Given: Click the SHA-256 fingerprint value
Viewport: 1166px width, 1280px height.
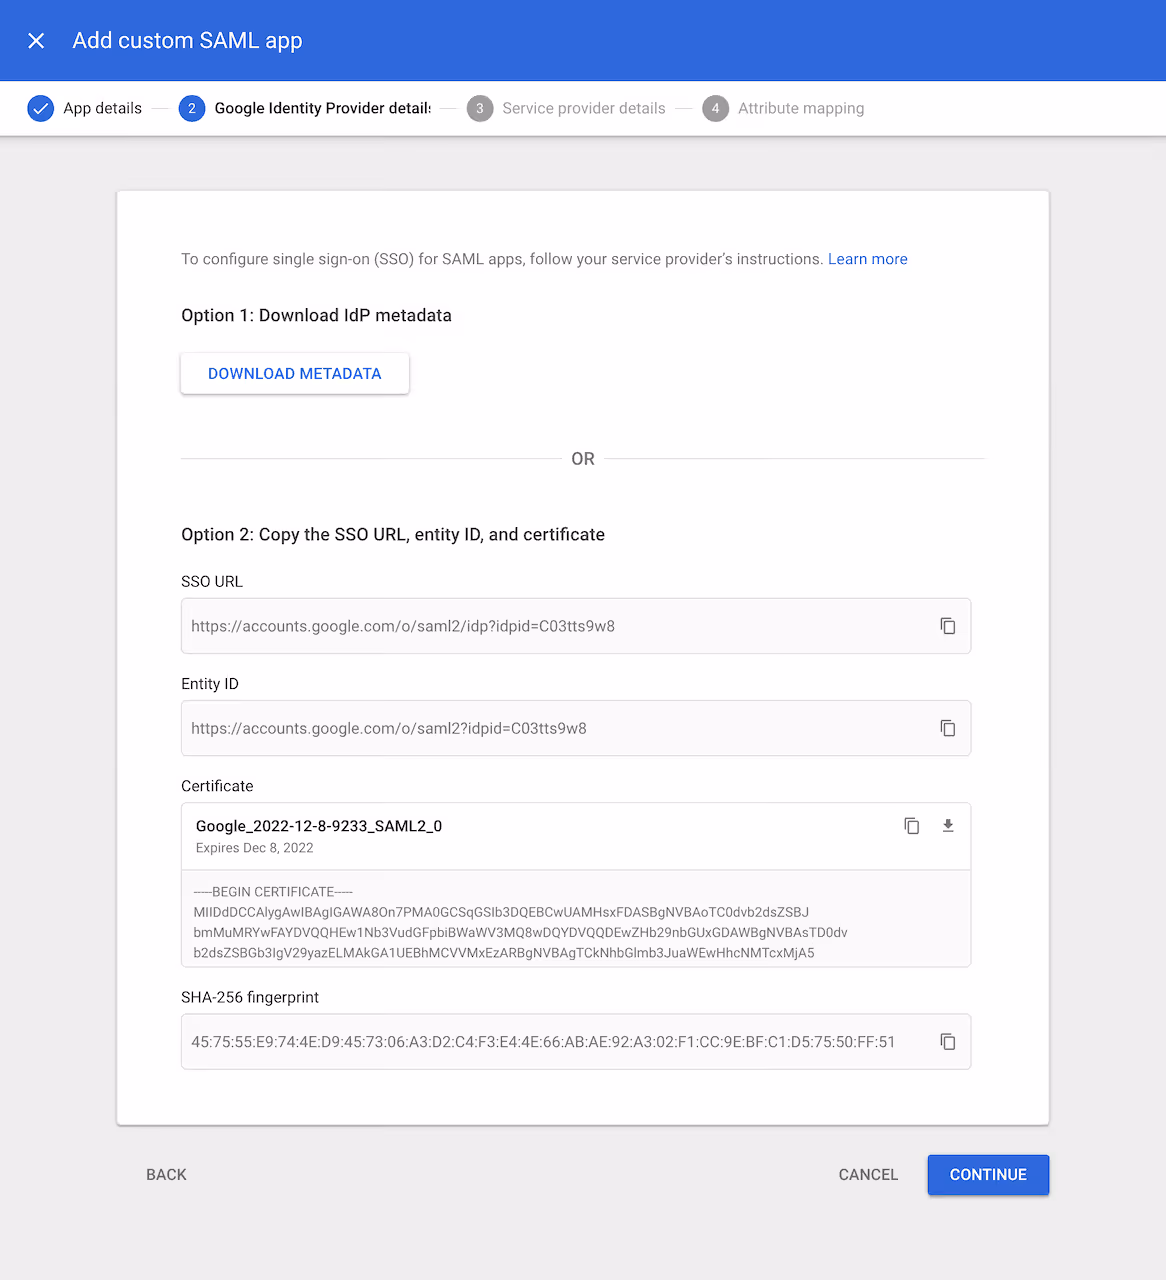Looking at the screenshot, I should [543, 1042].
